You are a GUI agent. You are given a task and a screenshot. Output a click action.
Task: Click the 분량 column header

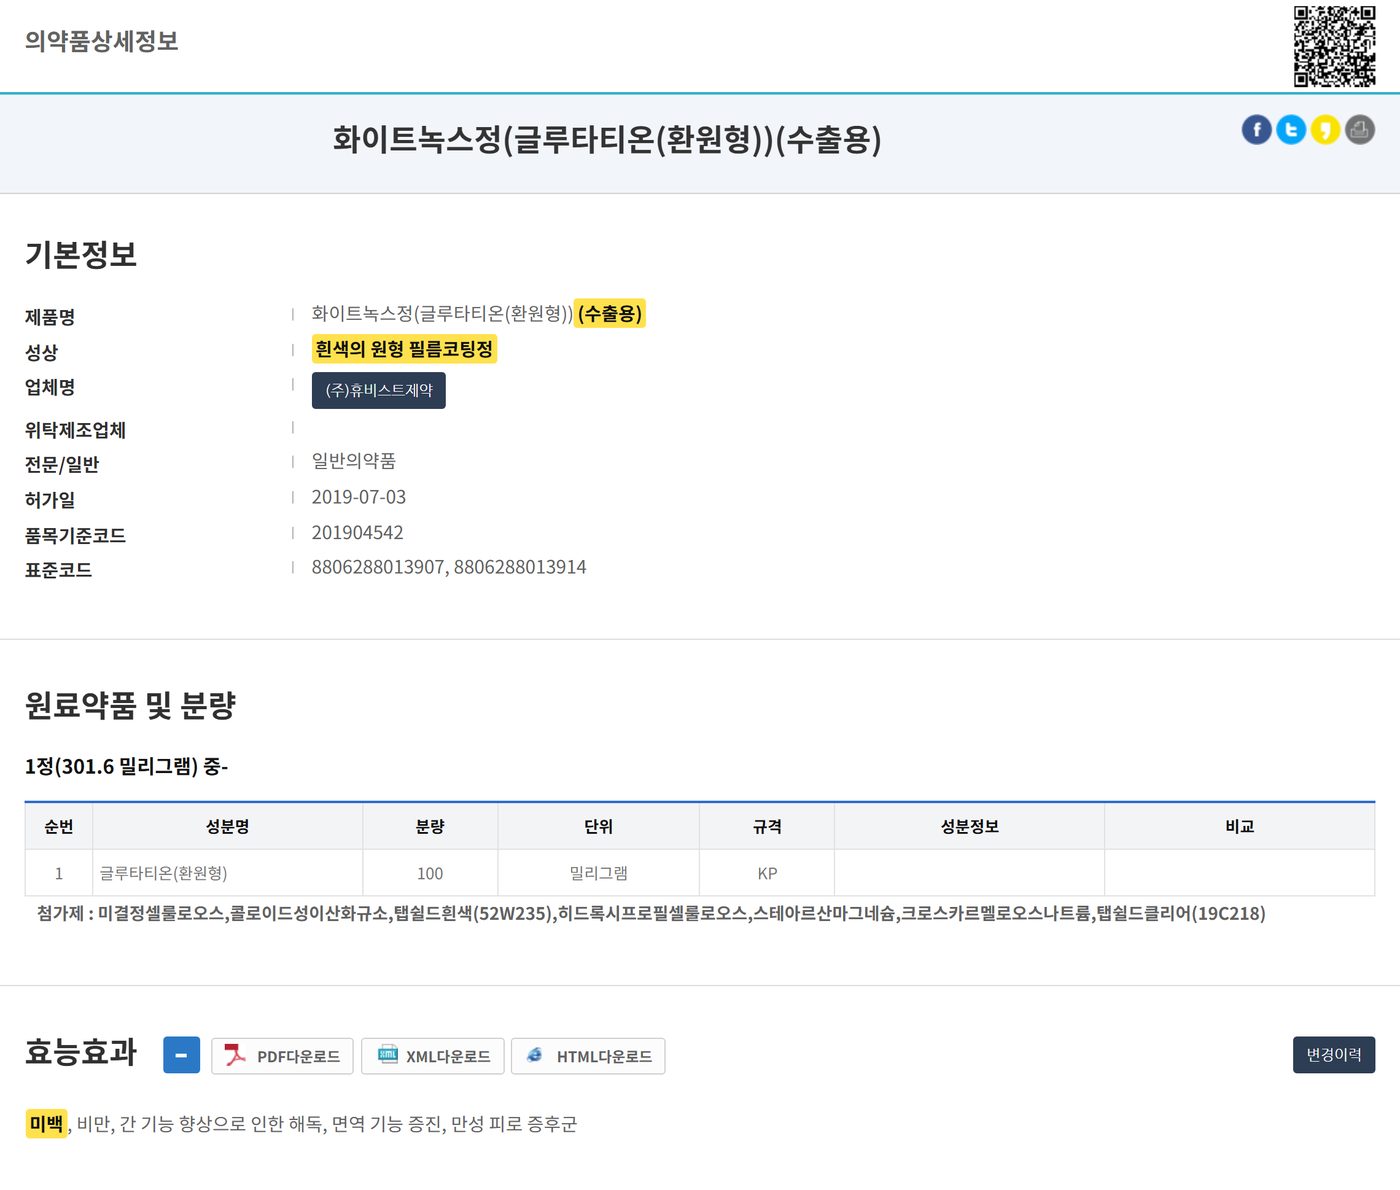(430, 826)
